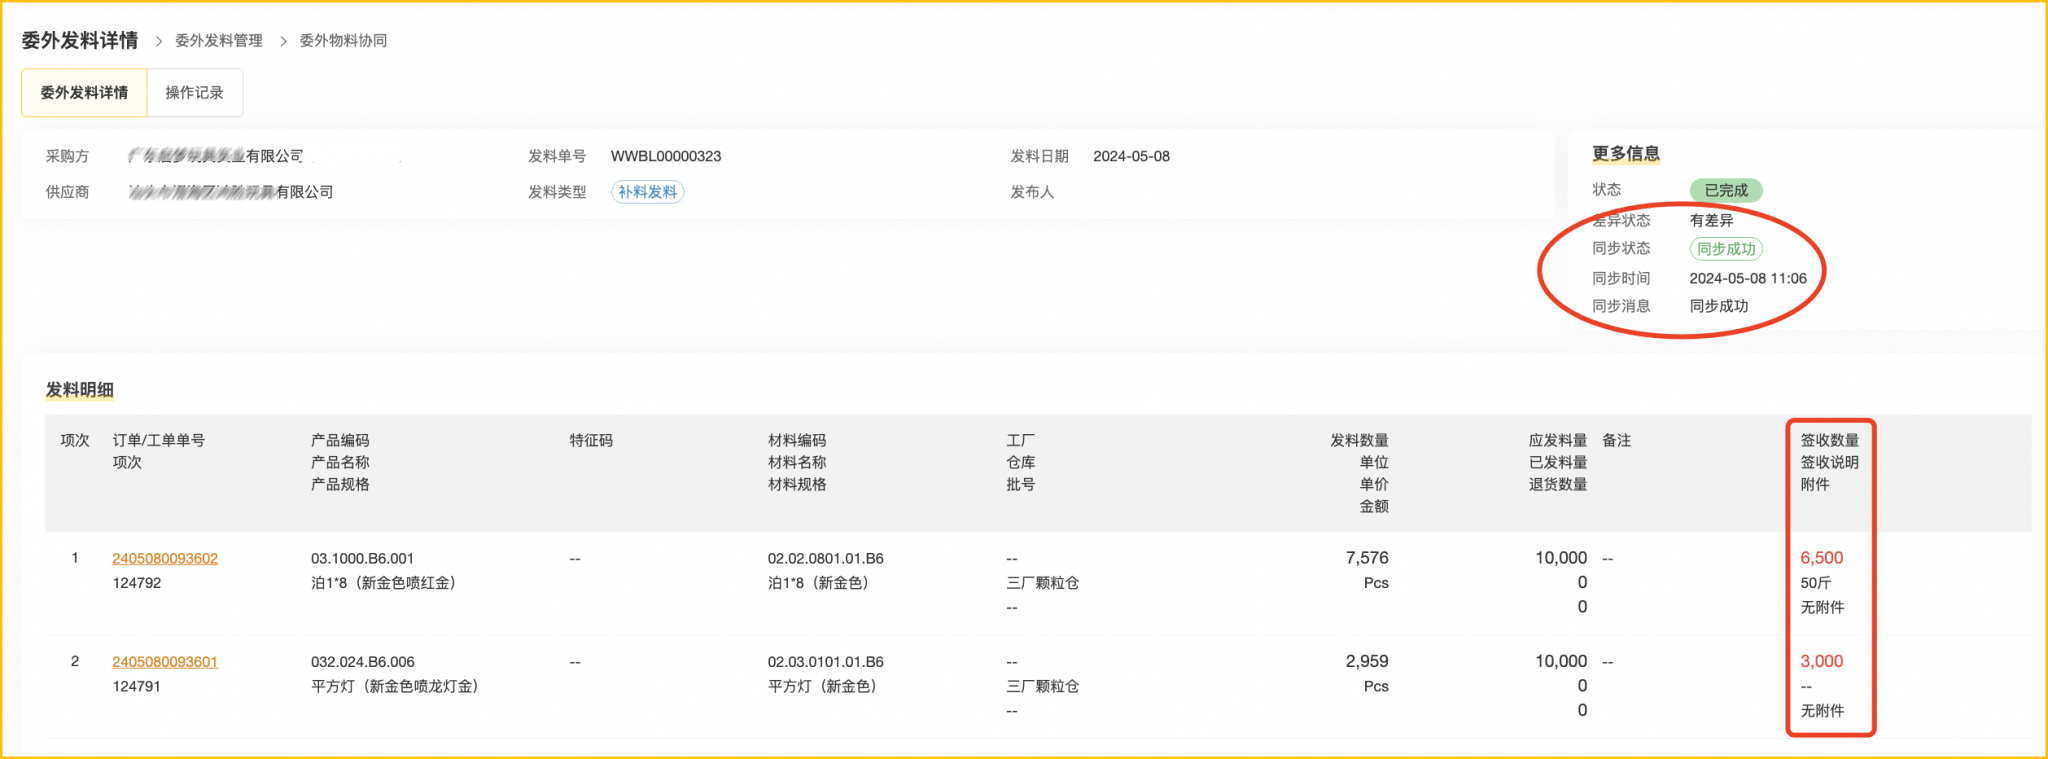The height and width of the screenshot is (759, 2048).
Task: Switch to the 操作记录 tab
Action: [x=194, y=93]
